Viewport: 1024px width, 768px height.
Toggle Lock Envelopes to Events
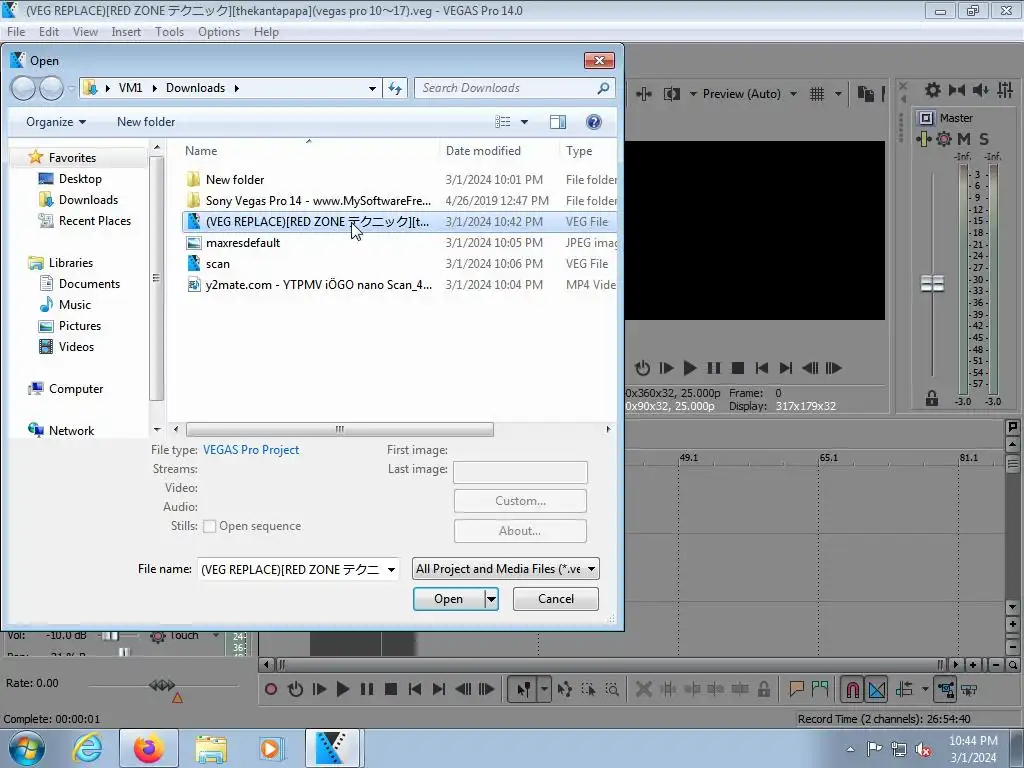[x=945, y=689]
